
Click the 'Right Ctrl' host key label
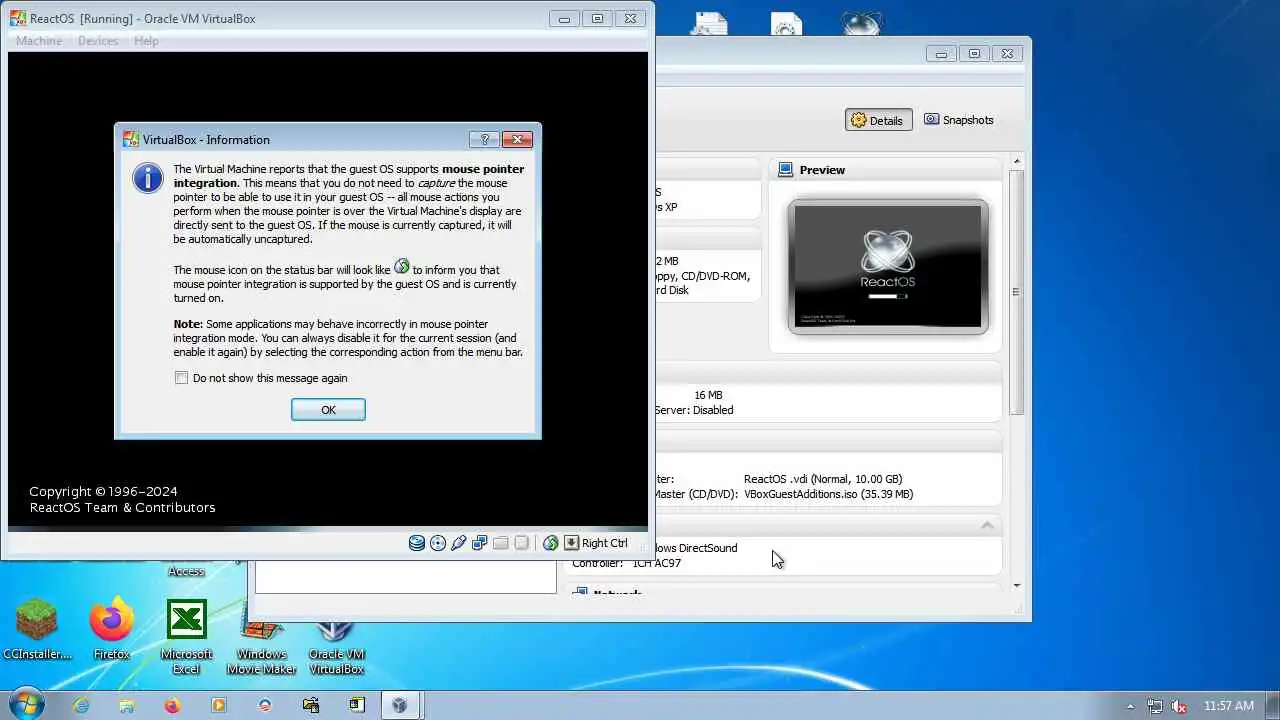pyautogui.click(x=605, y=543)
